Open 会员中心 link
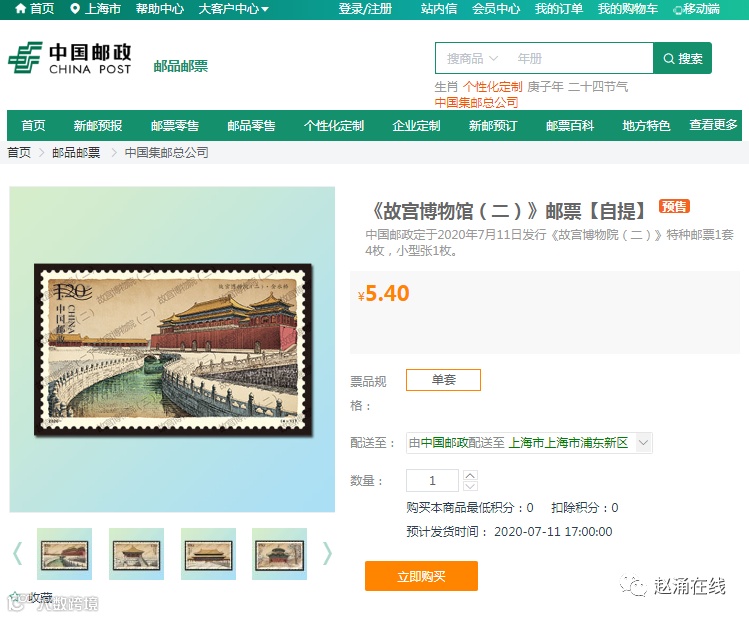The width and height of the screenshot is (749, 618). (496, 9)
